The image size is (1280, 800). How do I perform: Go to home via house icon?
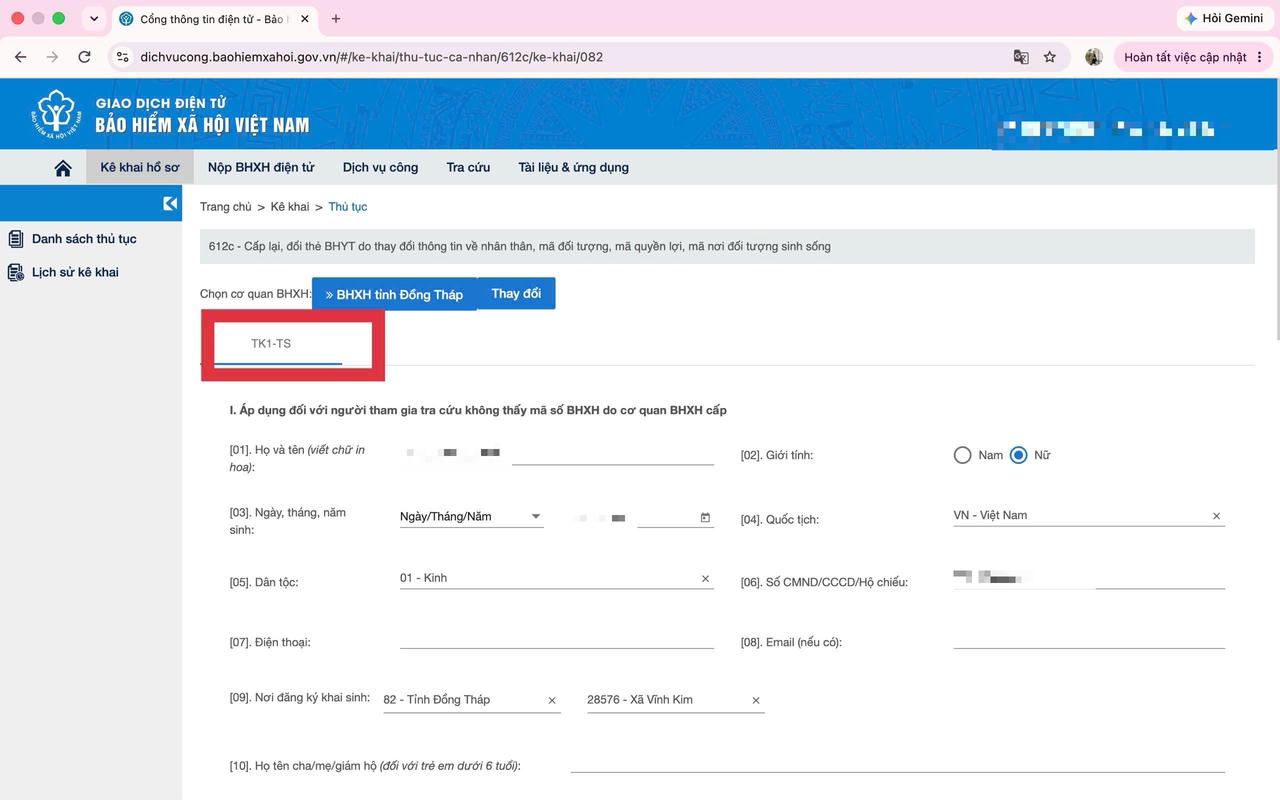pyautogui.click(x=63, y=168)
